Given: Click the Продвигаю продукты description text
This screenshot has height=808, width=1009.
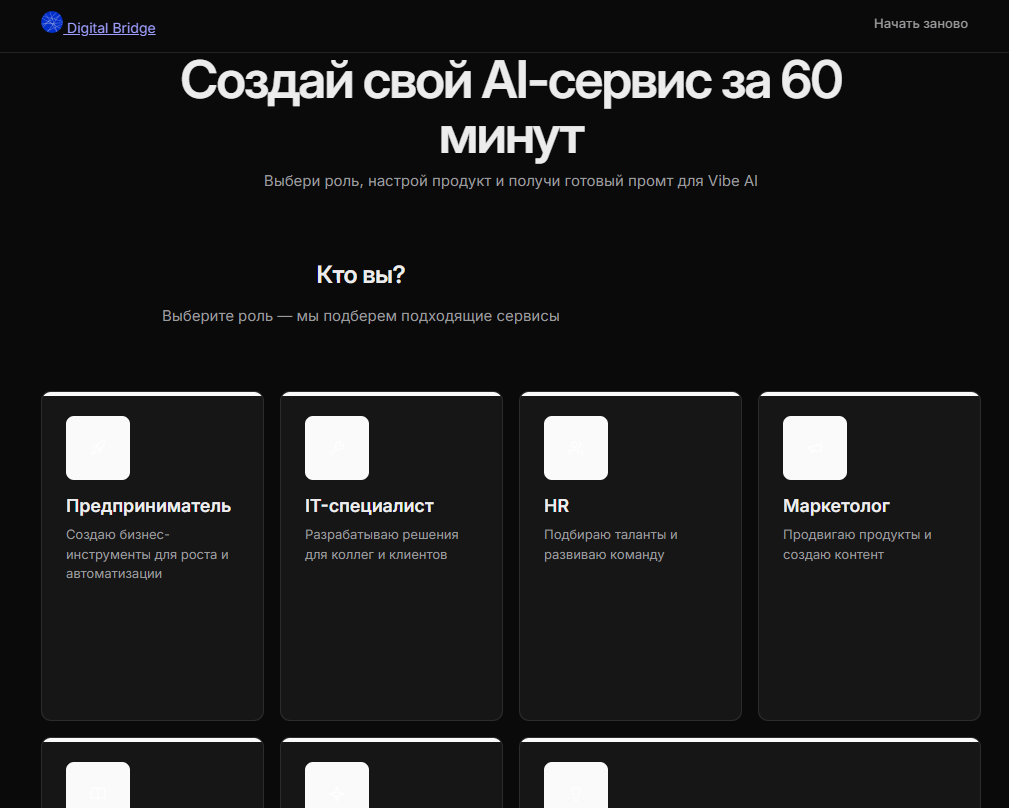Looking at the screenshot, I should [857, 544].
